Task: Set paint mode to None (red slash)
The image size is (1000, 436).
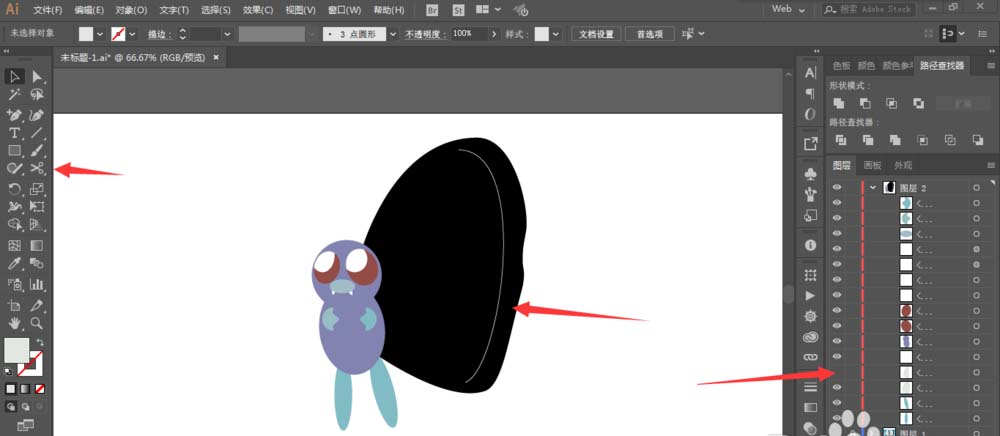Action: tap(40, 389)
